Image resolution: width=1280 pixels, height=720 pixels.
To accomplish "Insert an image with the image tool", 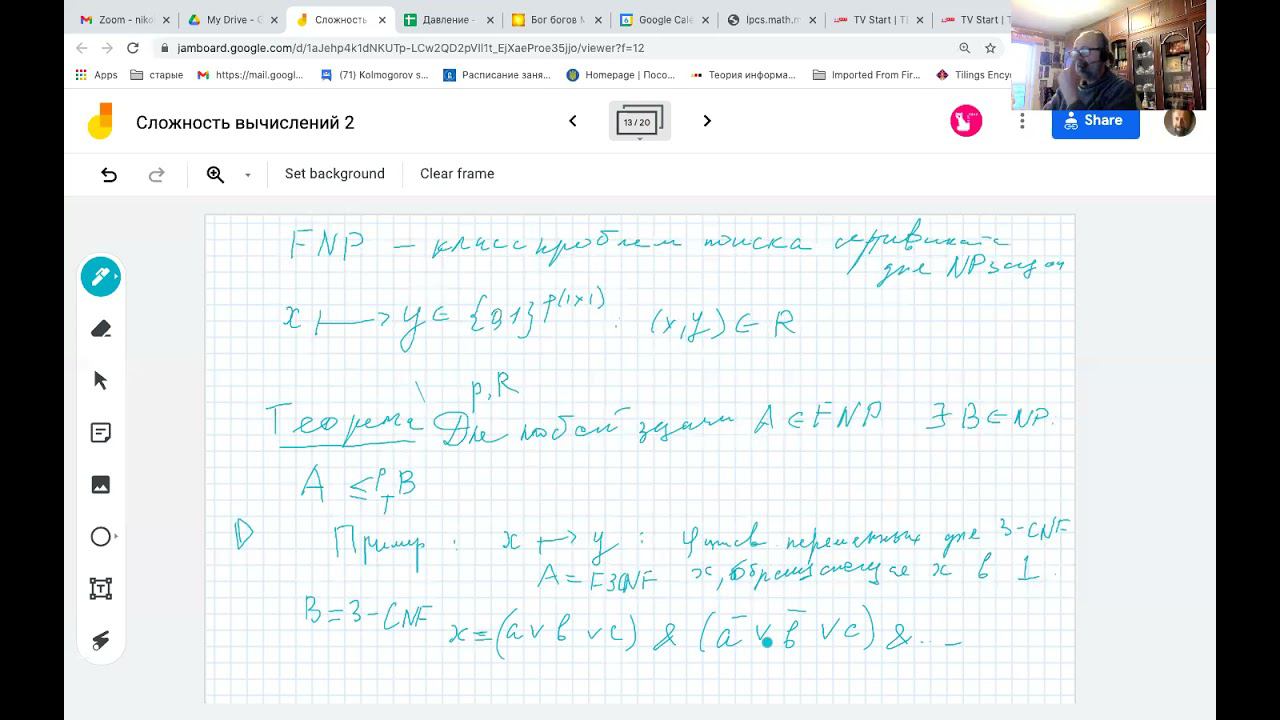I will 101,485.
